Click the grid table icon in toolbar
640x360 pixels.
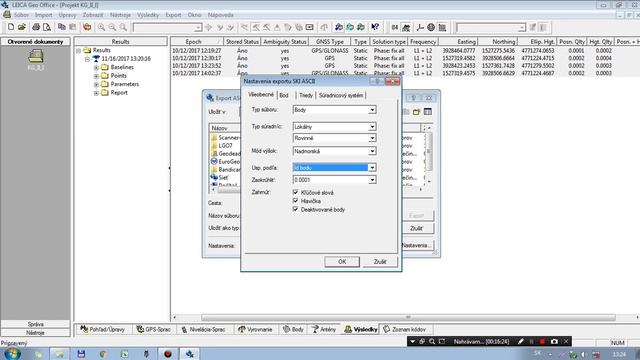[442, 27]
